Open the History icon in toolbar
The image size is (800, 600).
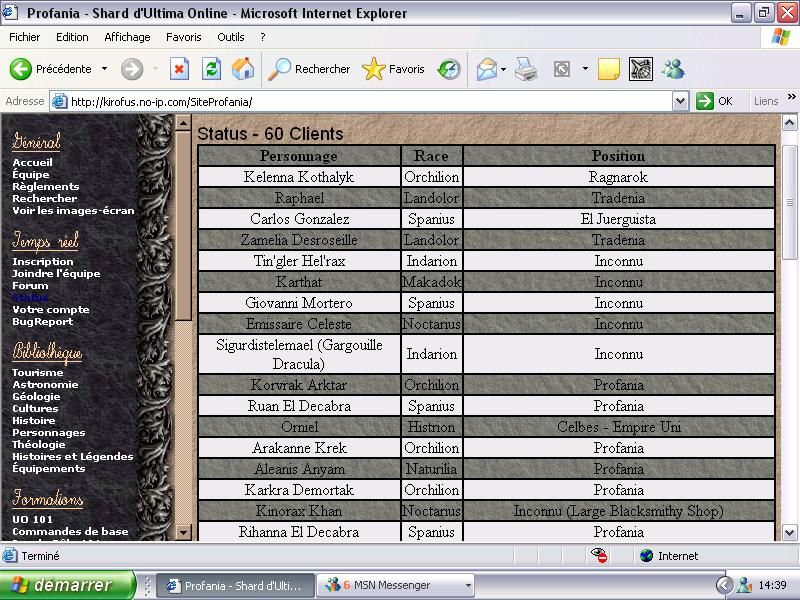point(449,69)
